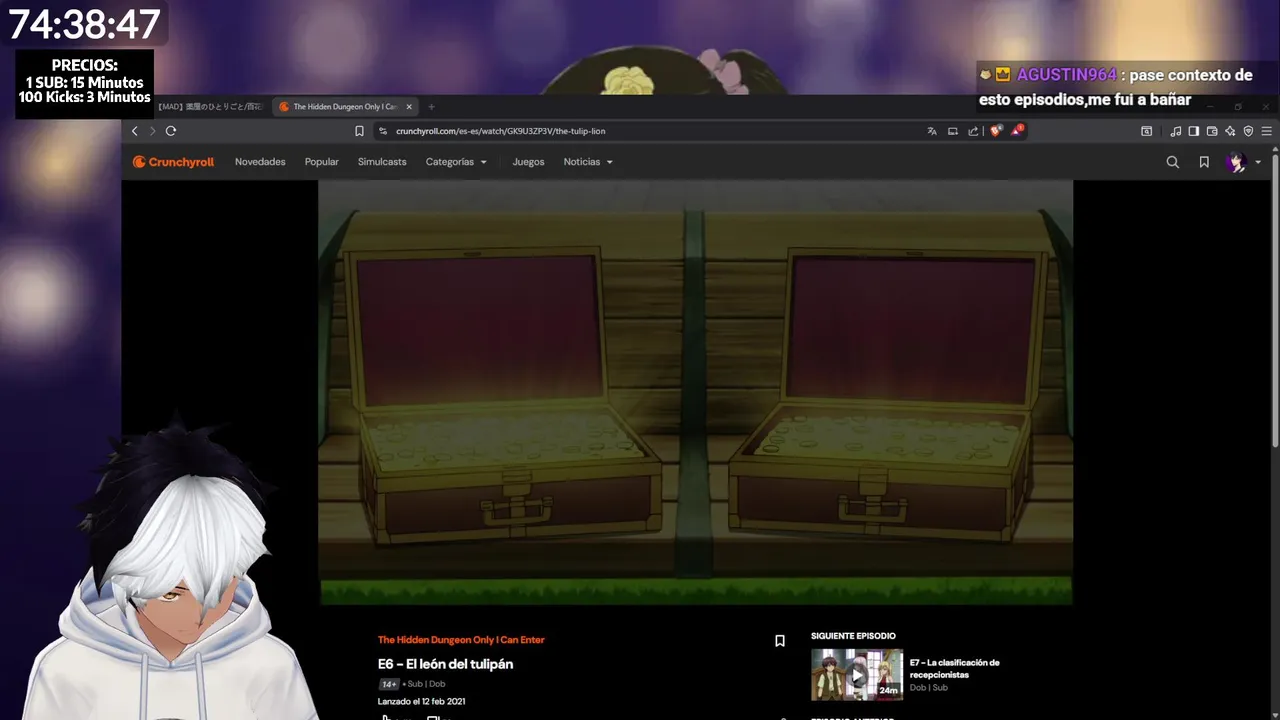1280x720 pixels.
Task: Open a new browser tab with plus
Action: 432,107
